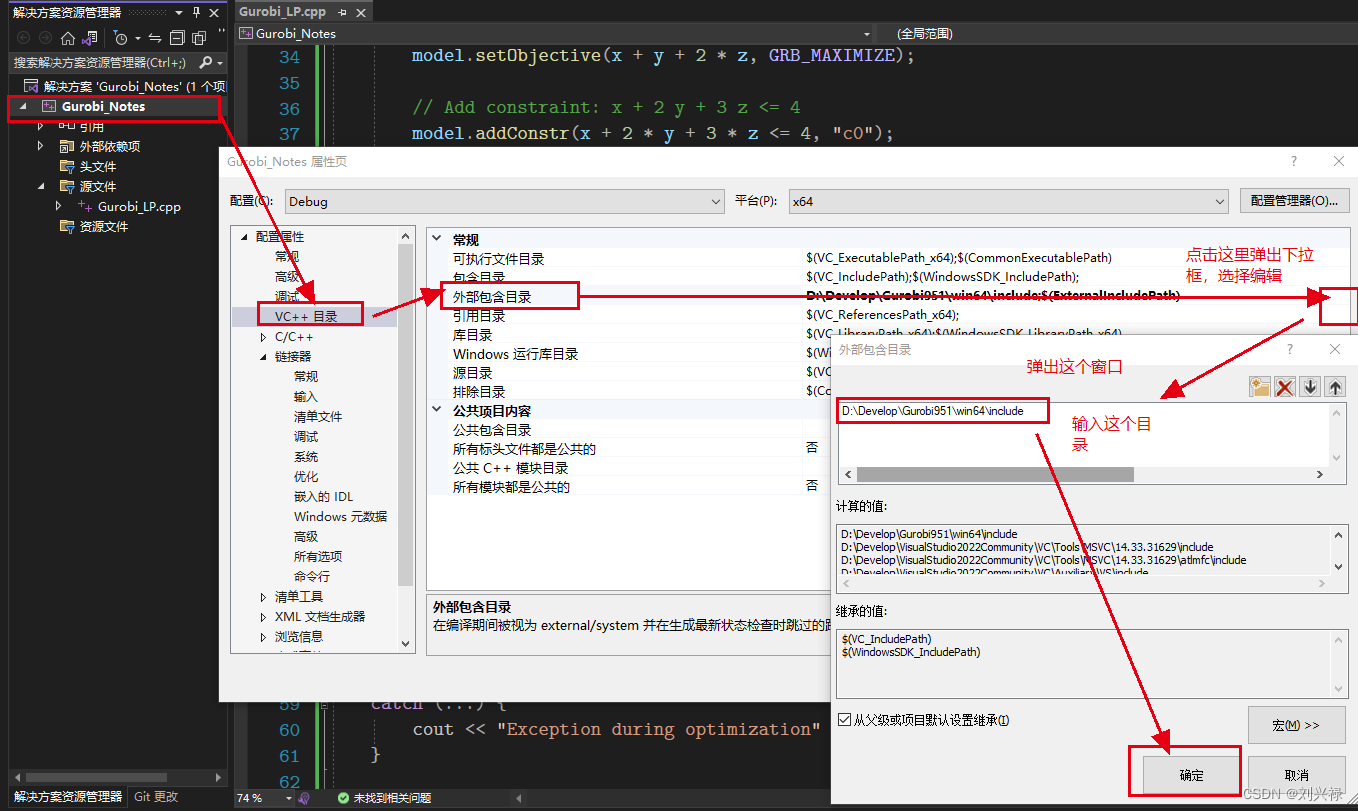Expand the 外部依赖项 node
This screenshot has height=811, width=1358.
tap(41, 146)
